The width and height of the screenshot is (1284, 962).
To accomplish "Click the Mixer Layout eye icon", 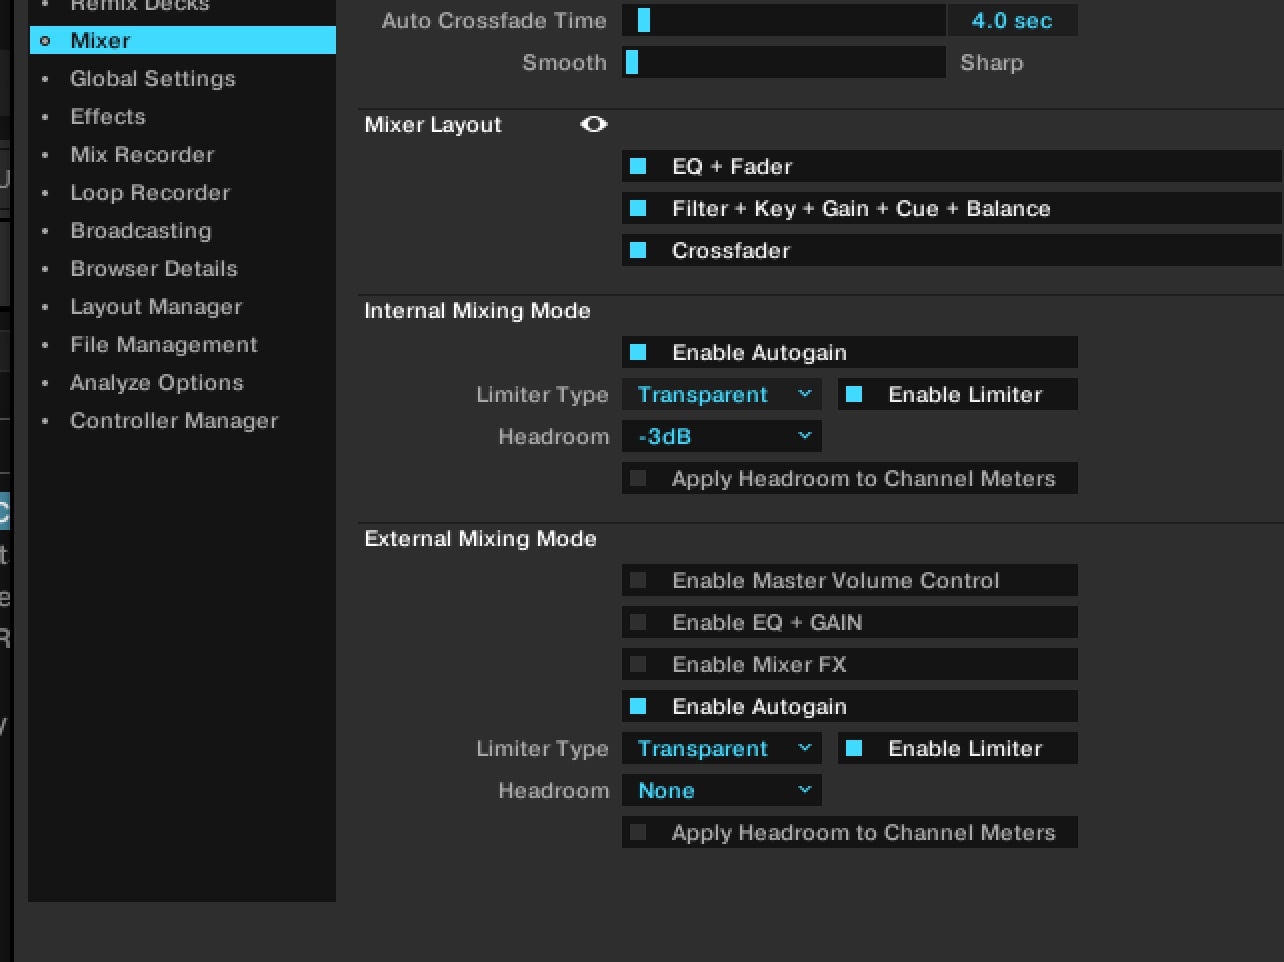I will click(x=594, y=125).
